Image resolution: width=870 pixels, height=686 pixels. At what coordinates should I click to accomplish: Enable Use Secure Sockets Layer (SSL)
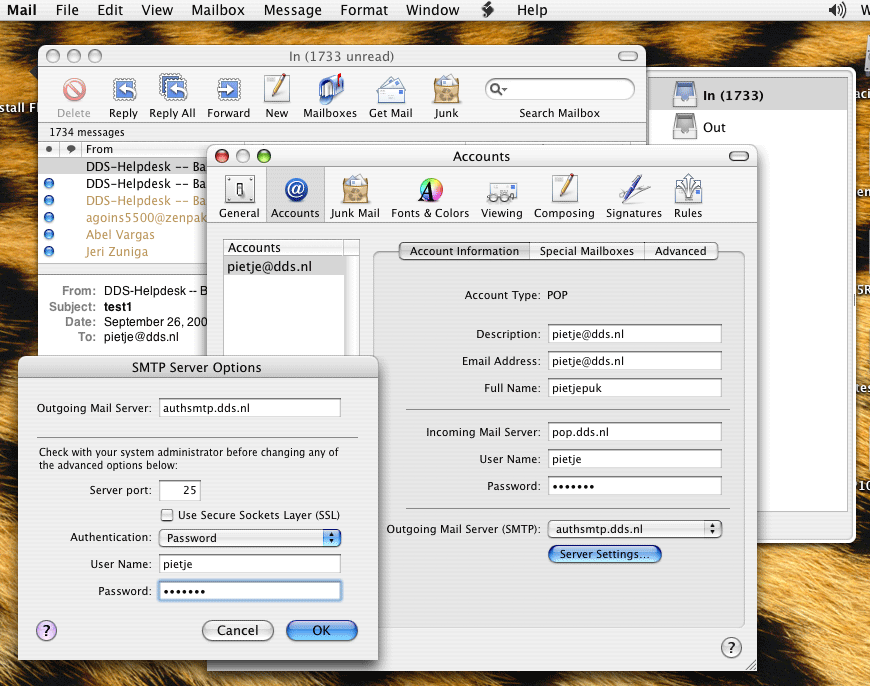coord(167,515)
